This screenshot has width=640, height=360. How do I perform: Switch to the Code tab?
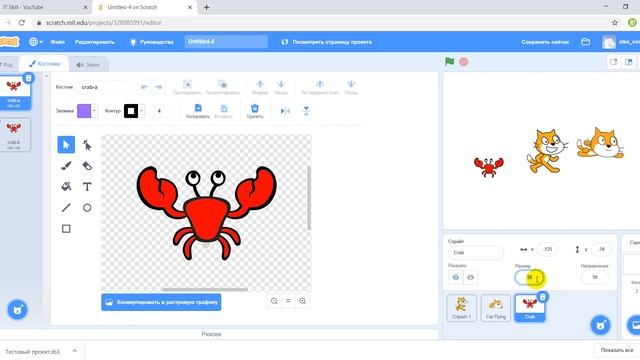[x=8, y=64]
